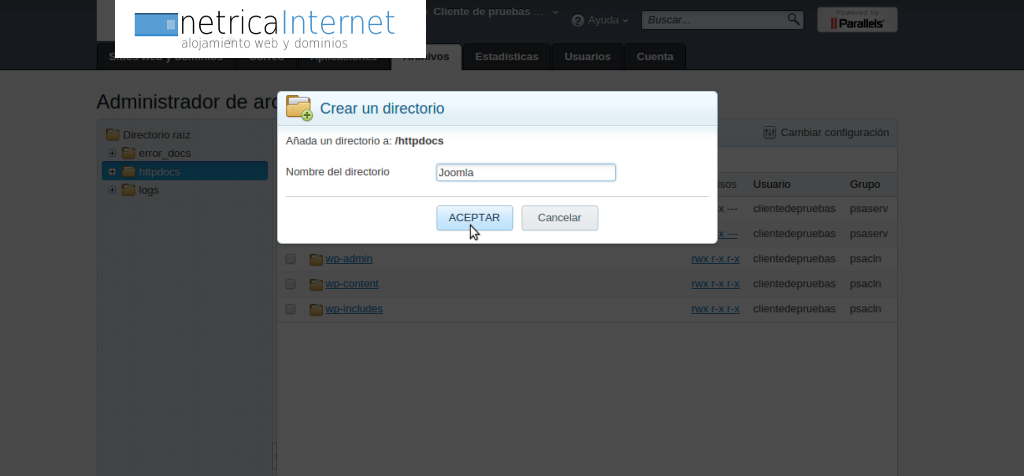Open the Ayuda help icon
This screenshot has width=1024, height=476.
578,21
